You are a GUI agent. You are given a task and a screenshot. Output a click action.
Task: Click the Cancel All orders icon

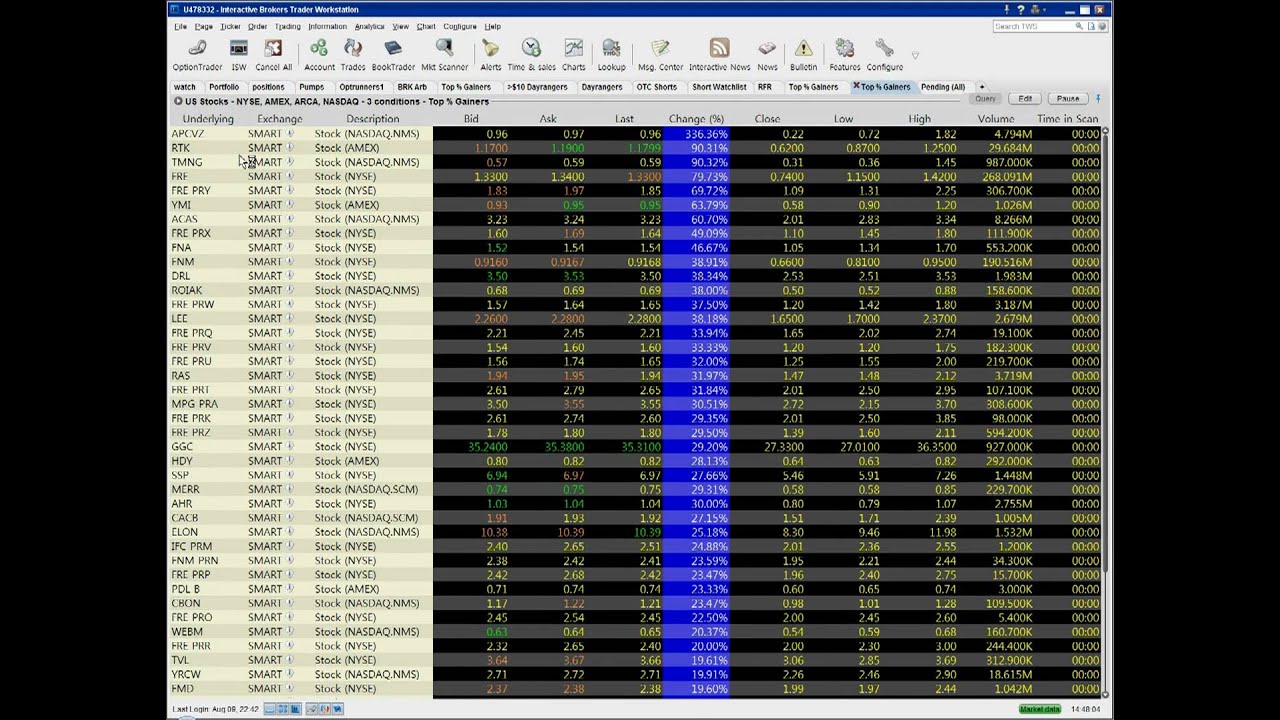pyautogui.click(x=273, y=55)
